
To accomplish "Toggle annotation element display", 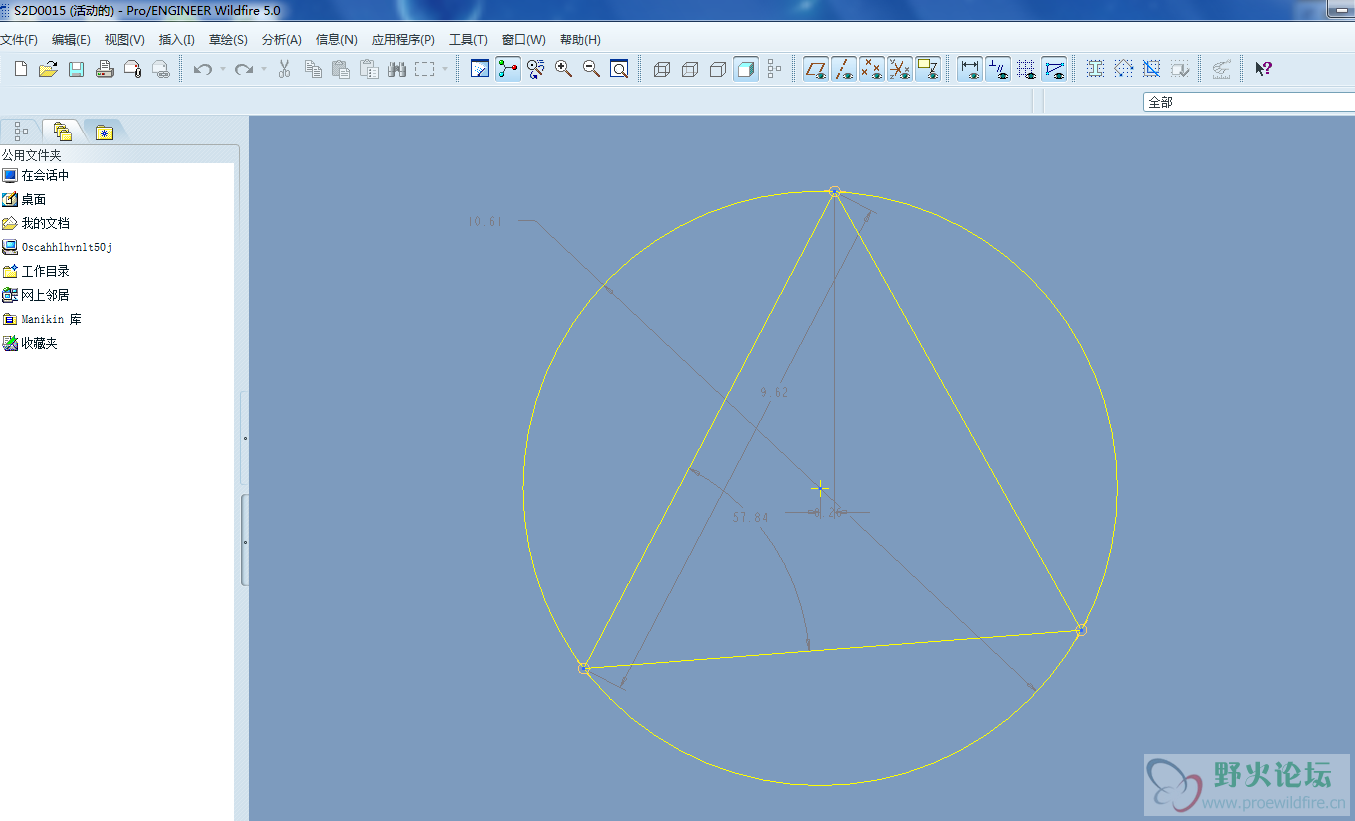I will tap(928, 69).
